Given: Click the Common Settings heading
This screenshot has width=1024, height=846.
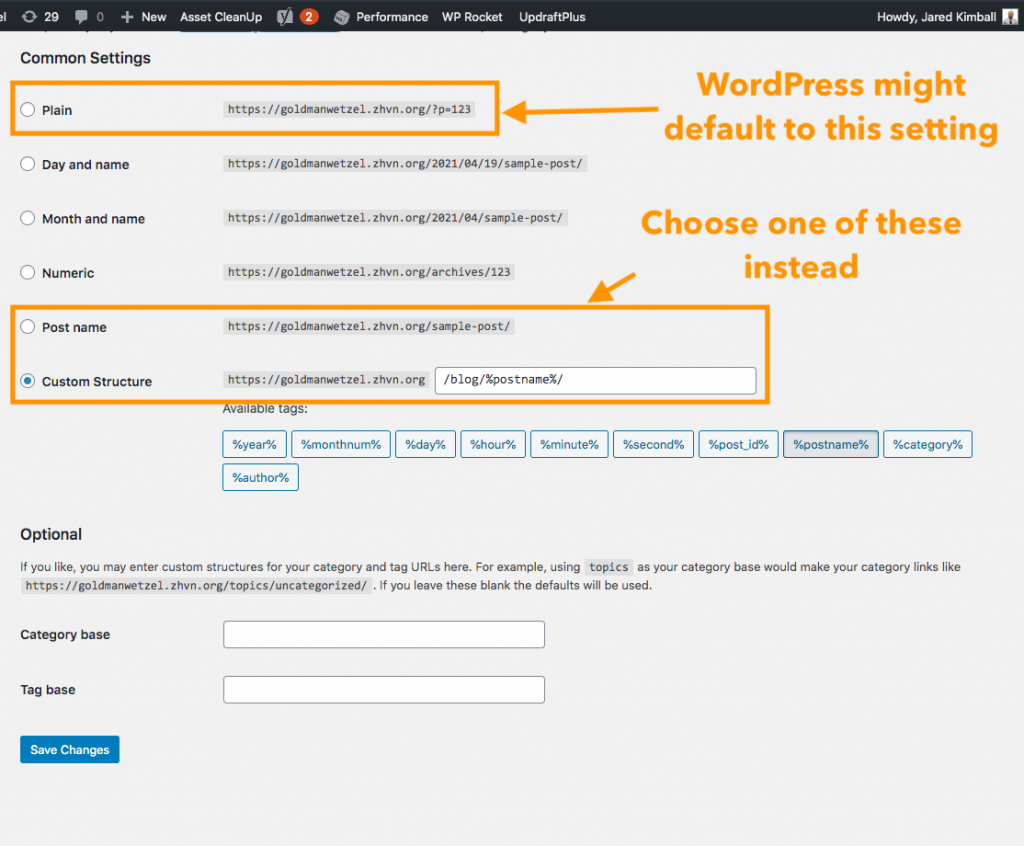Looking at the screenshot, I should tap(86, 58).
